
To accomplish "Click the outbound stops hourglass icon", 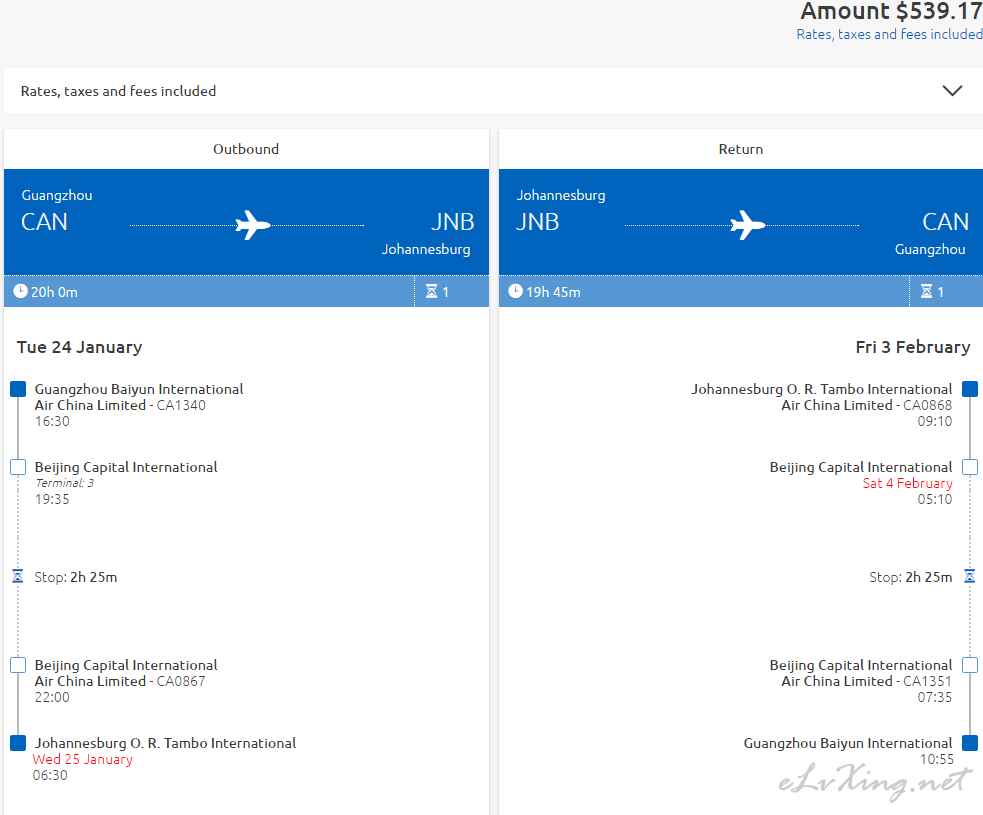I will [431, 292].
